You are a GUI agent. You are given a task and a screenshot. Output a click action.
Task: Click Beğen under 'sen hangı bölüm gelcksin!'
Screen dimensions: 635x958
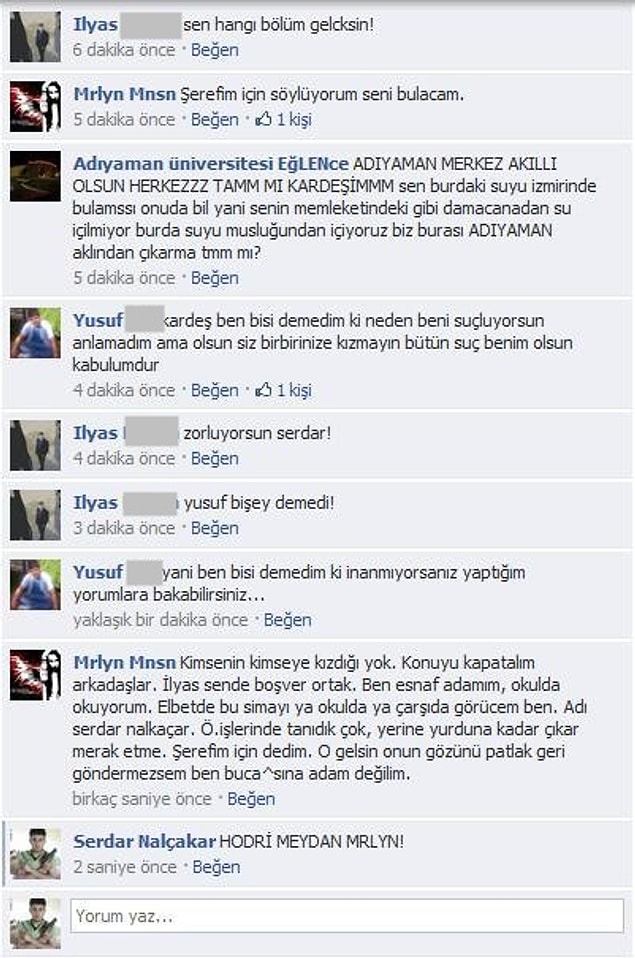[x=215, y=49]
